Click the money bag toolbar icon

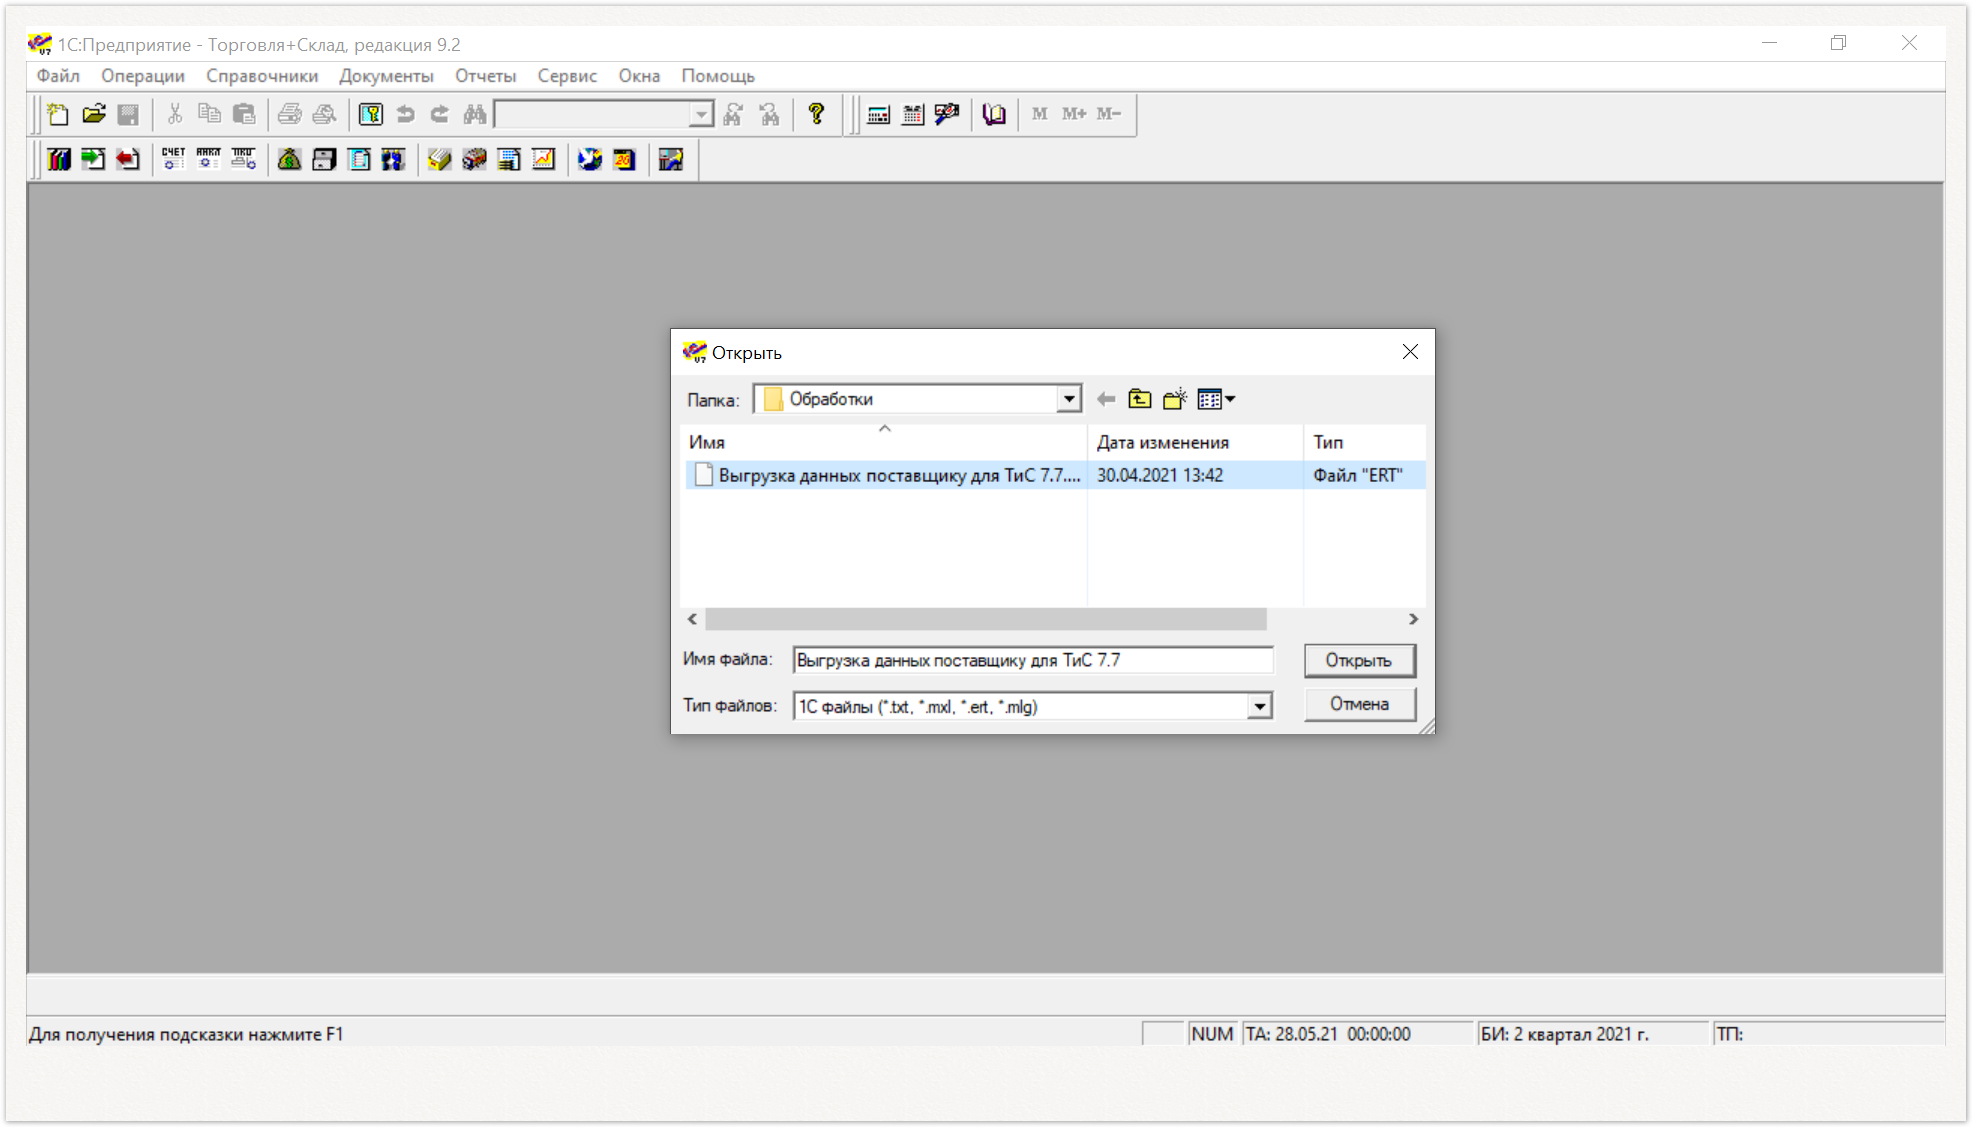(x=289, y=159)
